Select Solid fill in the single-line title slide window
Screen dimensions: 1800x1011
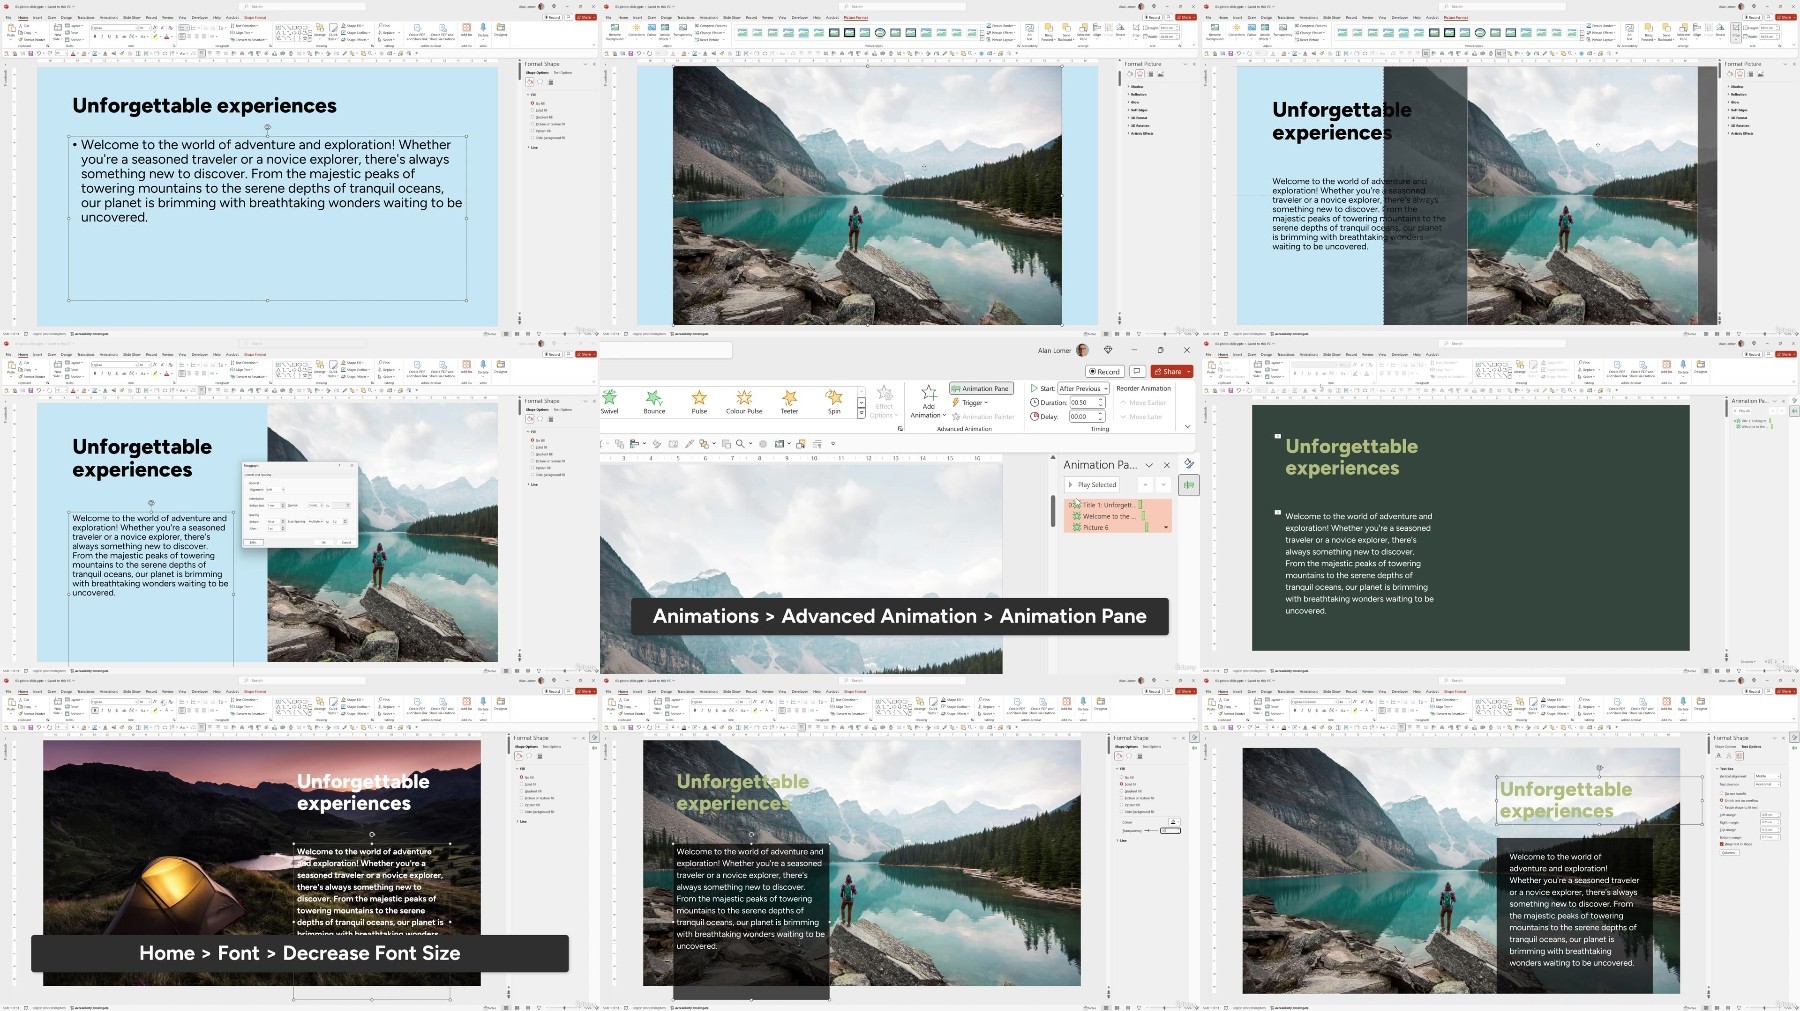click(541, 110)
